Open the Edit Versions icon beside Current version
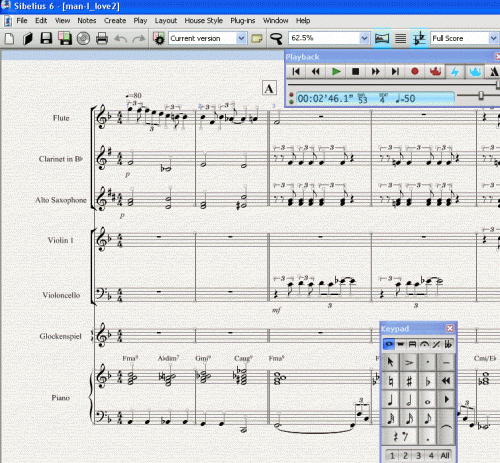Viewport: 500px width, 463px height. [x=159, y=39]
